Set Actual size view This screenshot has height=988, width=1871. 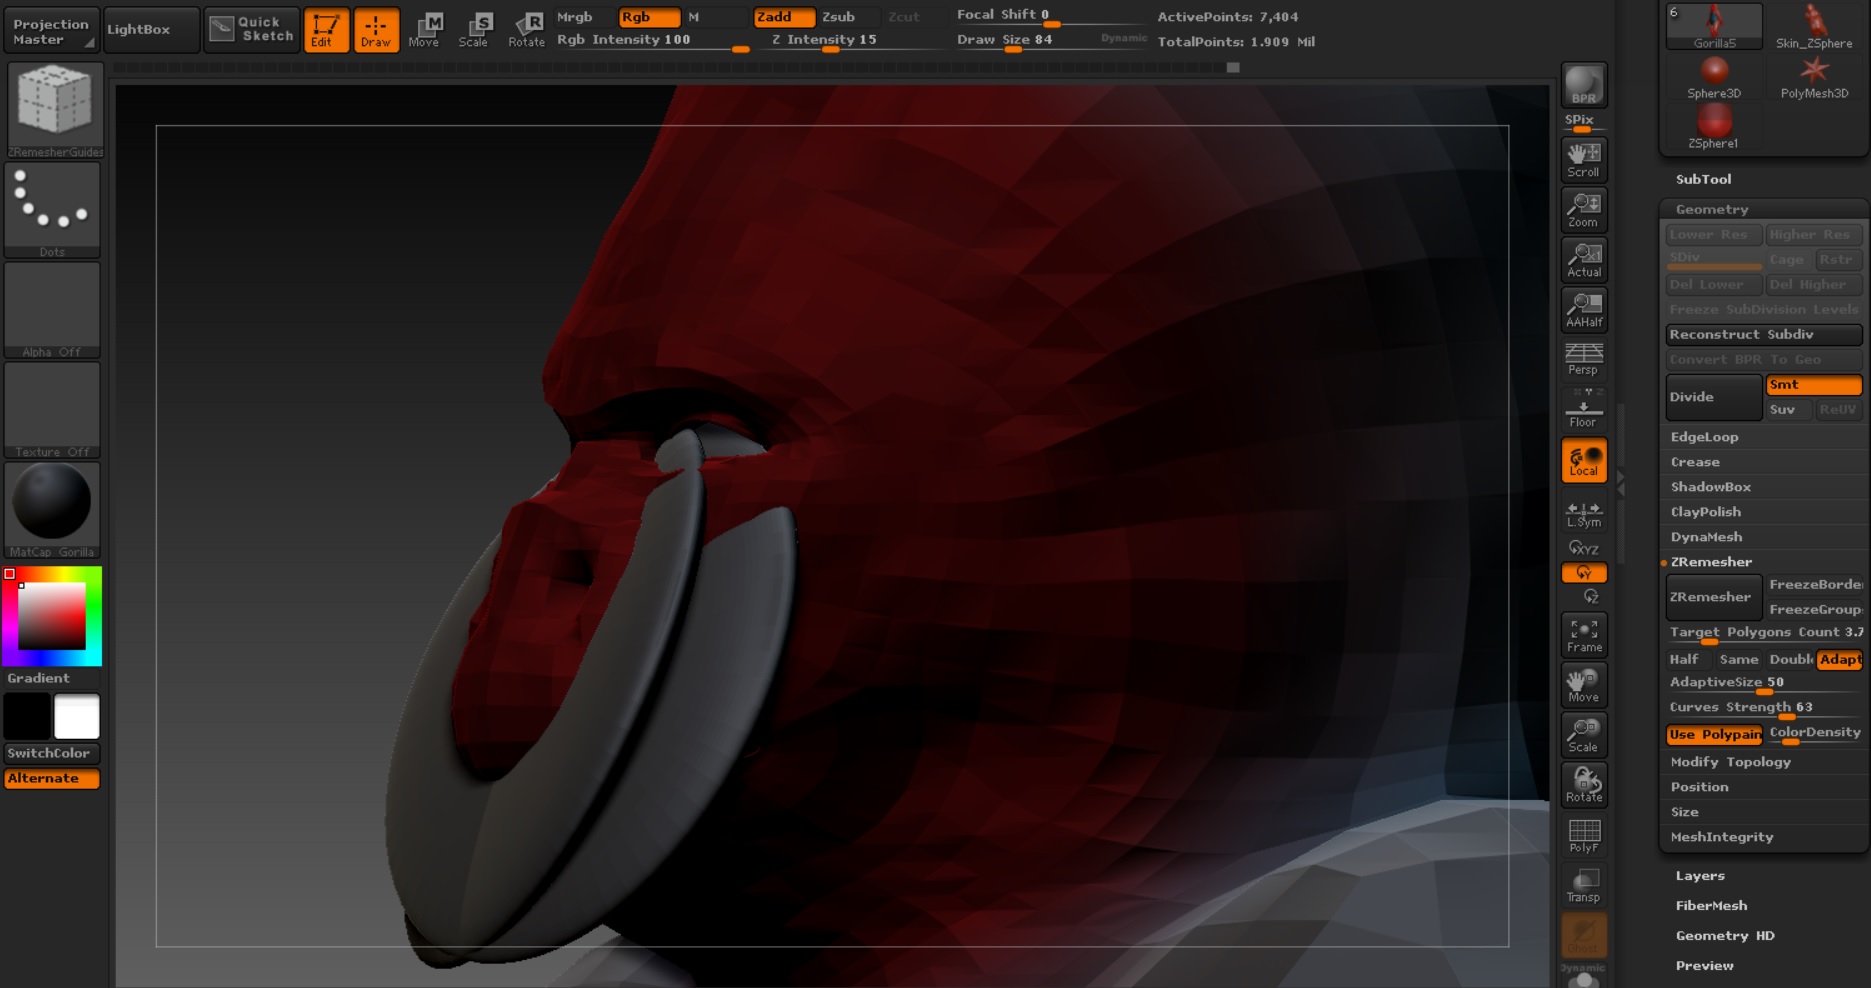tap(1584, 260)
